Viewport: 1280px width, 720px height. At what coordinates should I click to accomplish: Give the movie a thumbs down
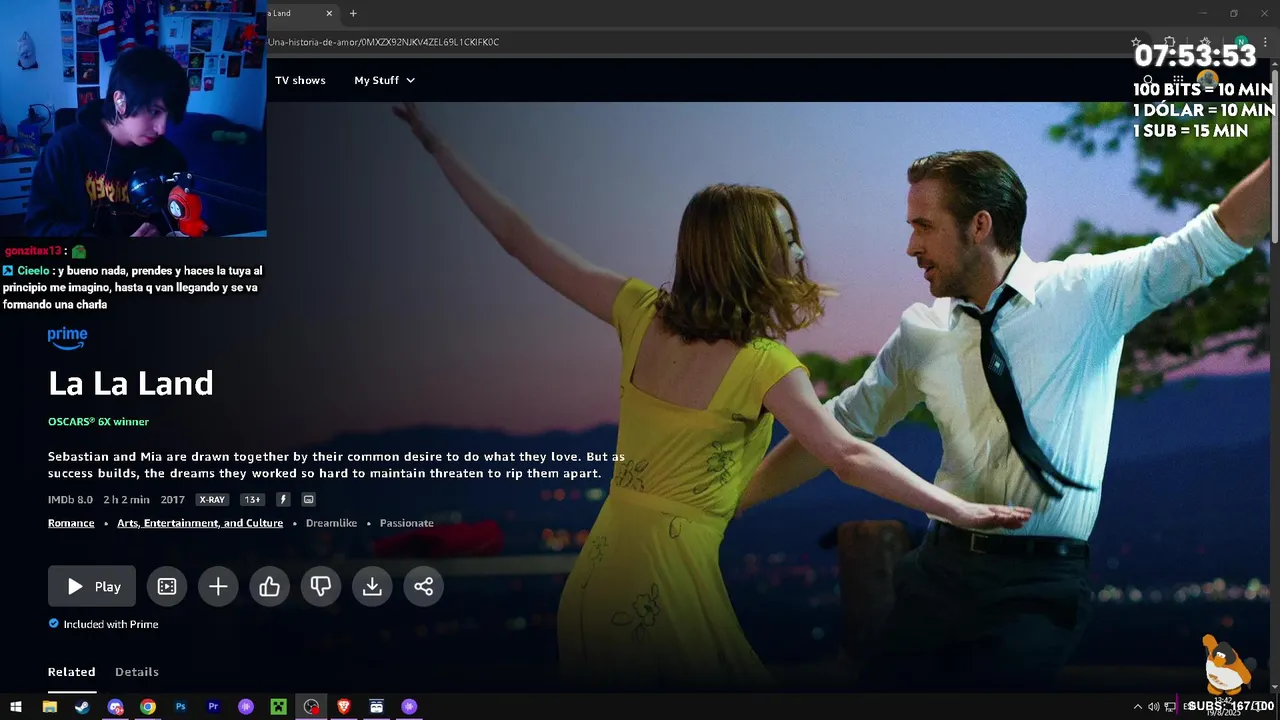tap(321, 587)
